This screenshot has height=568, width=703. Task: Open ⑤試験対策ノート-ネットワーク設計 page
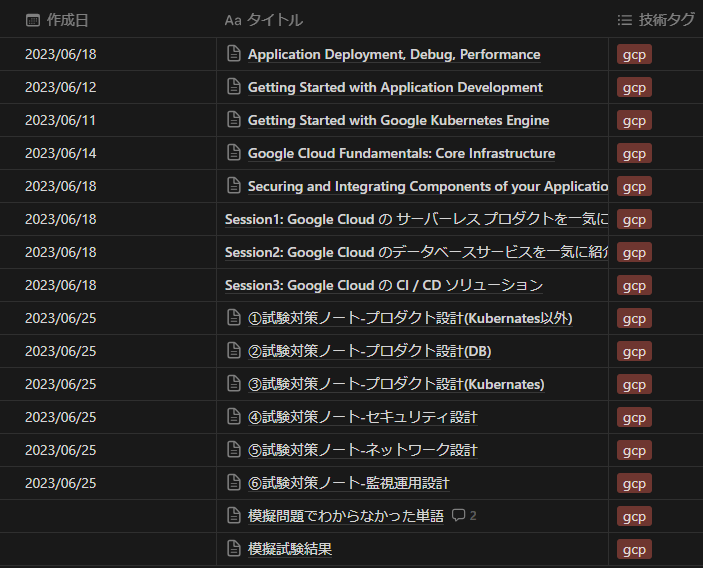[362, 450]
